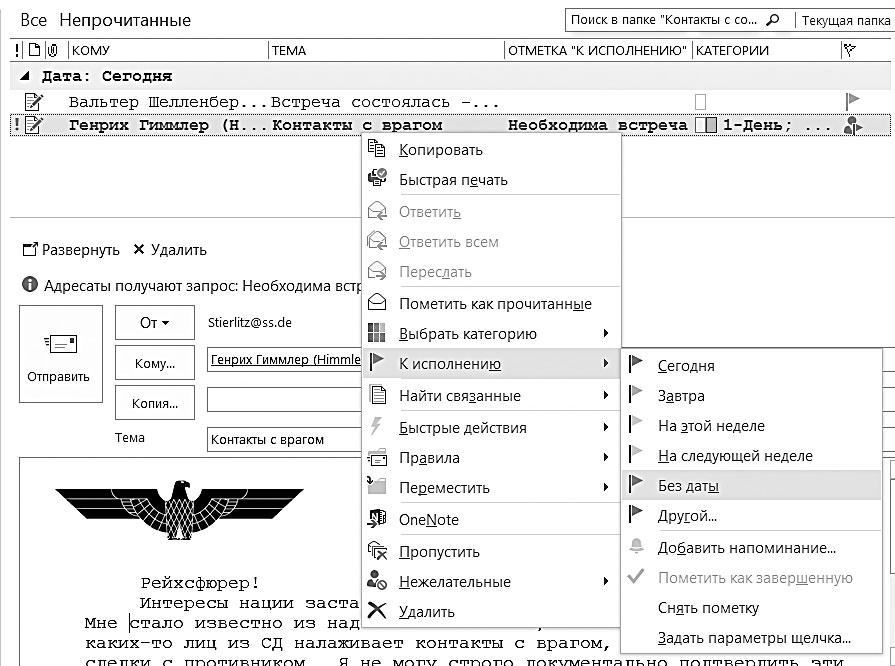895x666 pixels.
Task: Click the bell icon for Добавить напоминание
Action: coord(636,547)
